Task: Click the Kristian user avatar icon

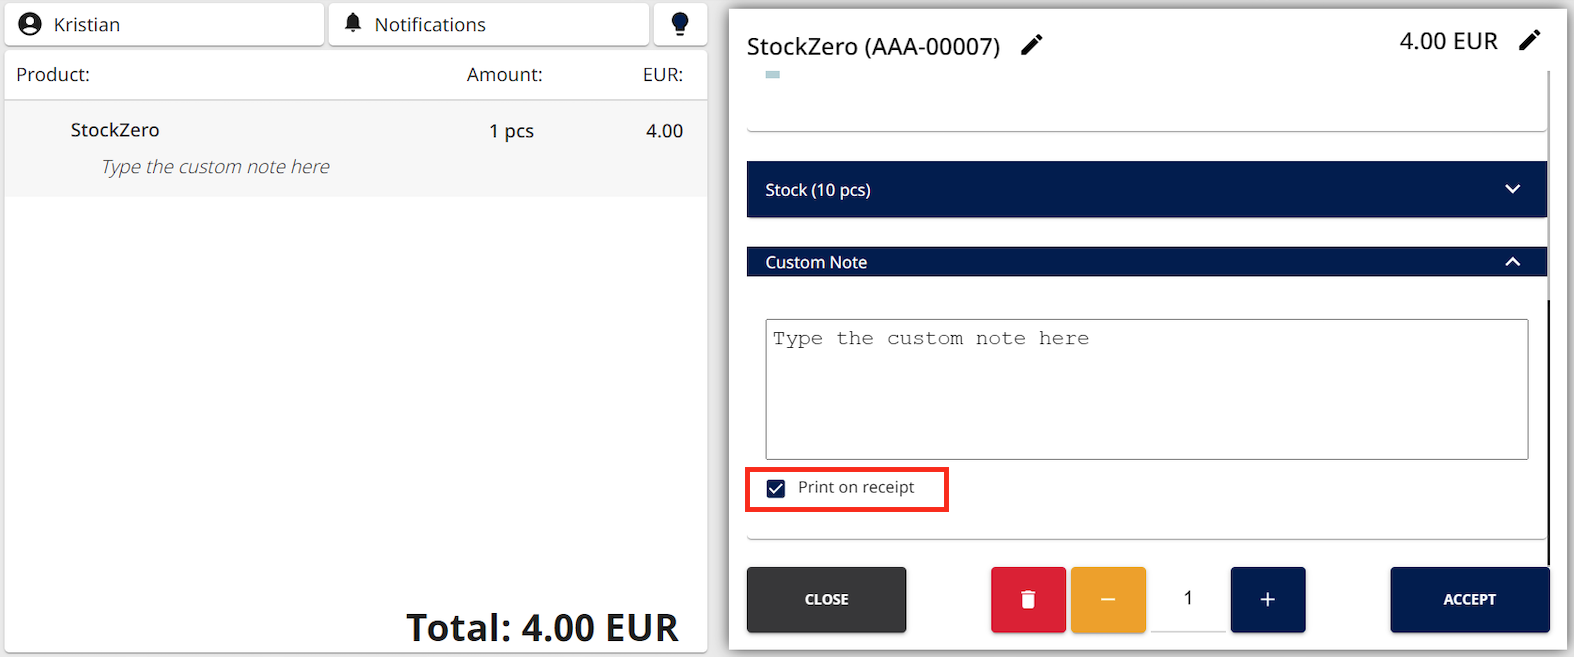Action: 30,24
